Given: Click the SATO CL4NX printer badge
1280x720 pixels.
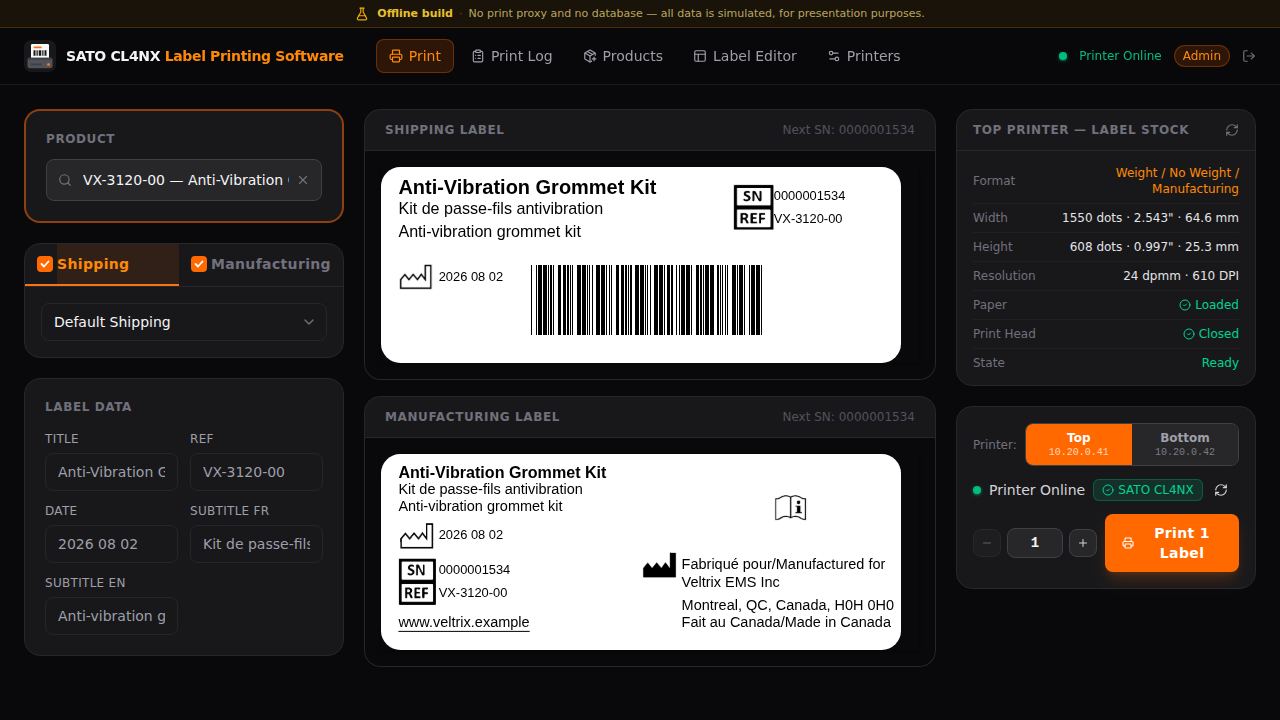Looking at the screenshot, I should tap(1148, 490).
